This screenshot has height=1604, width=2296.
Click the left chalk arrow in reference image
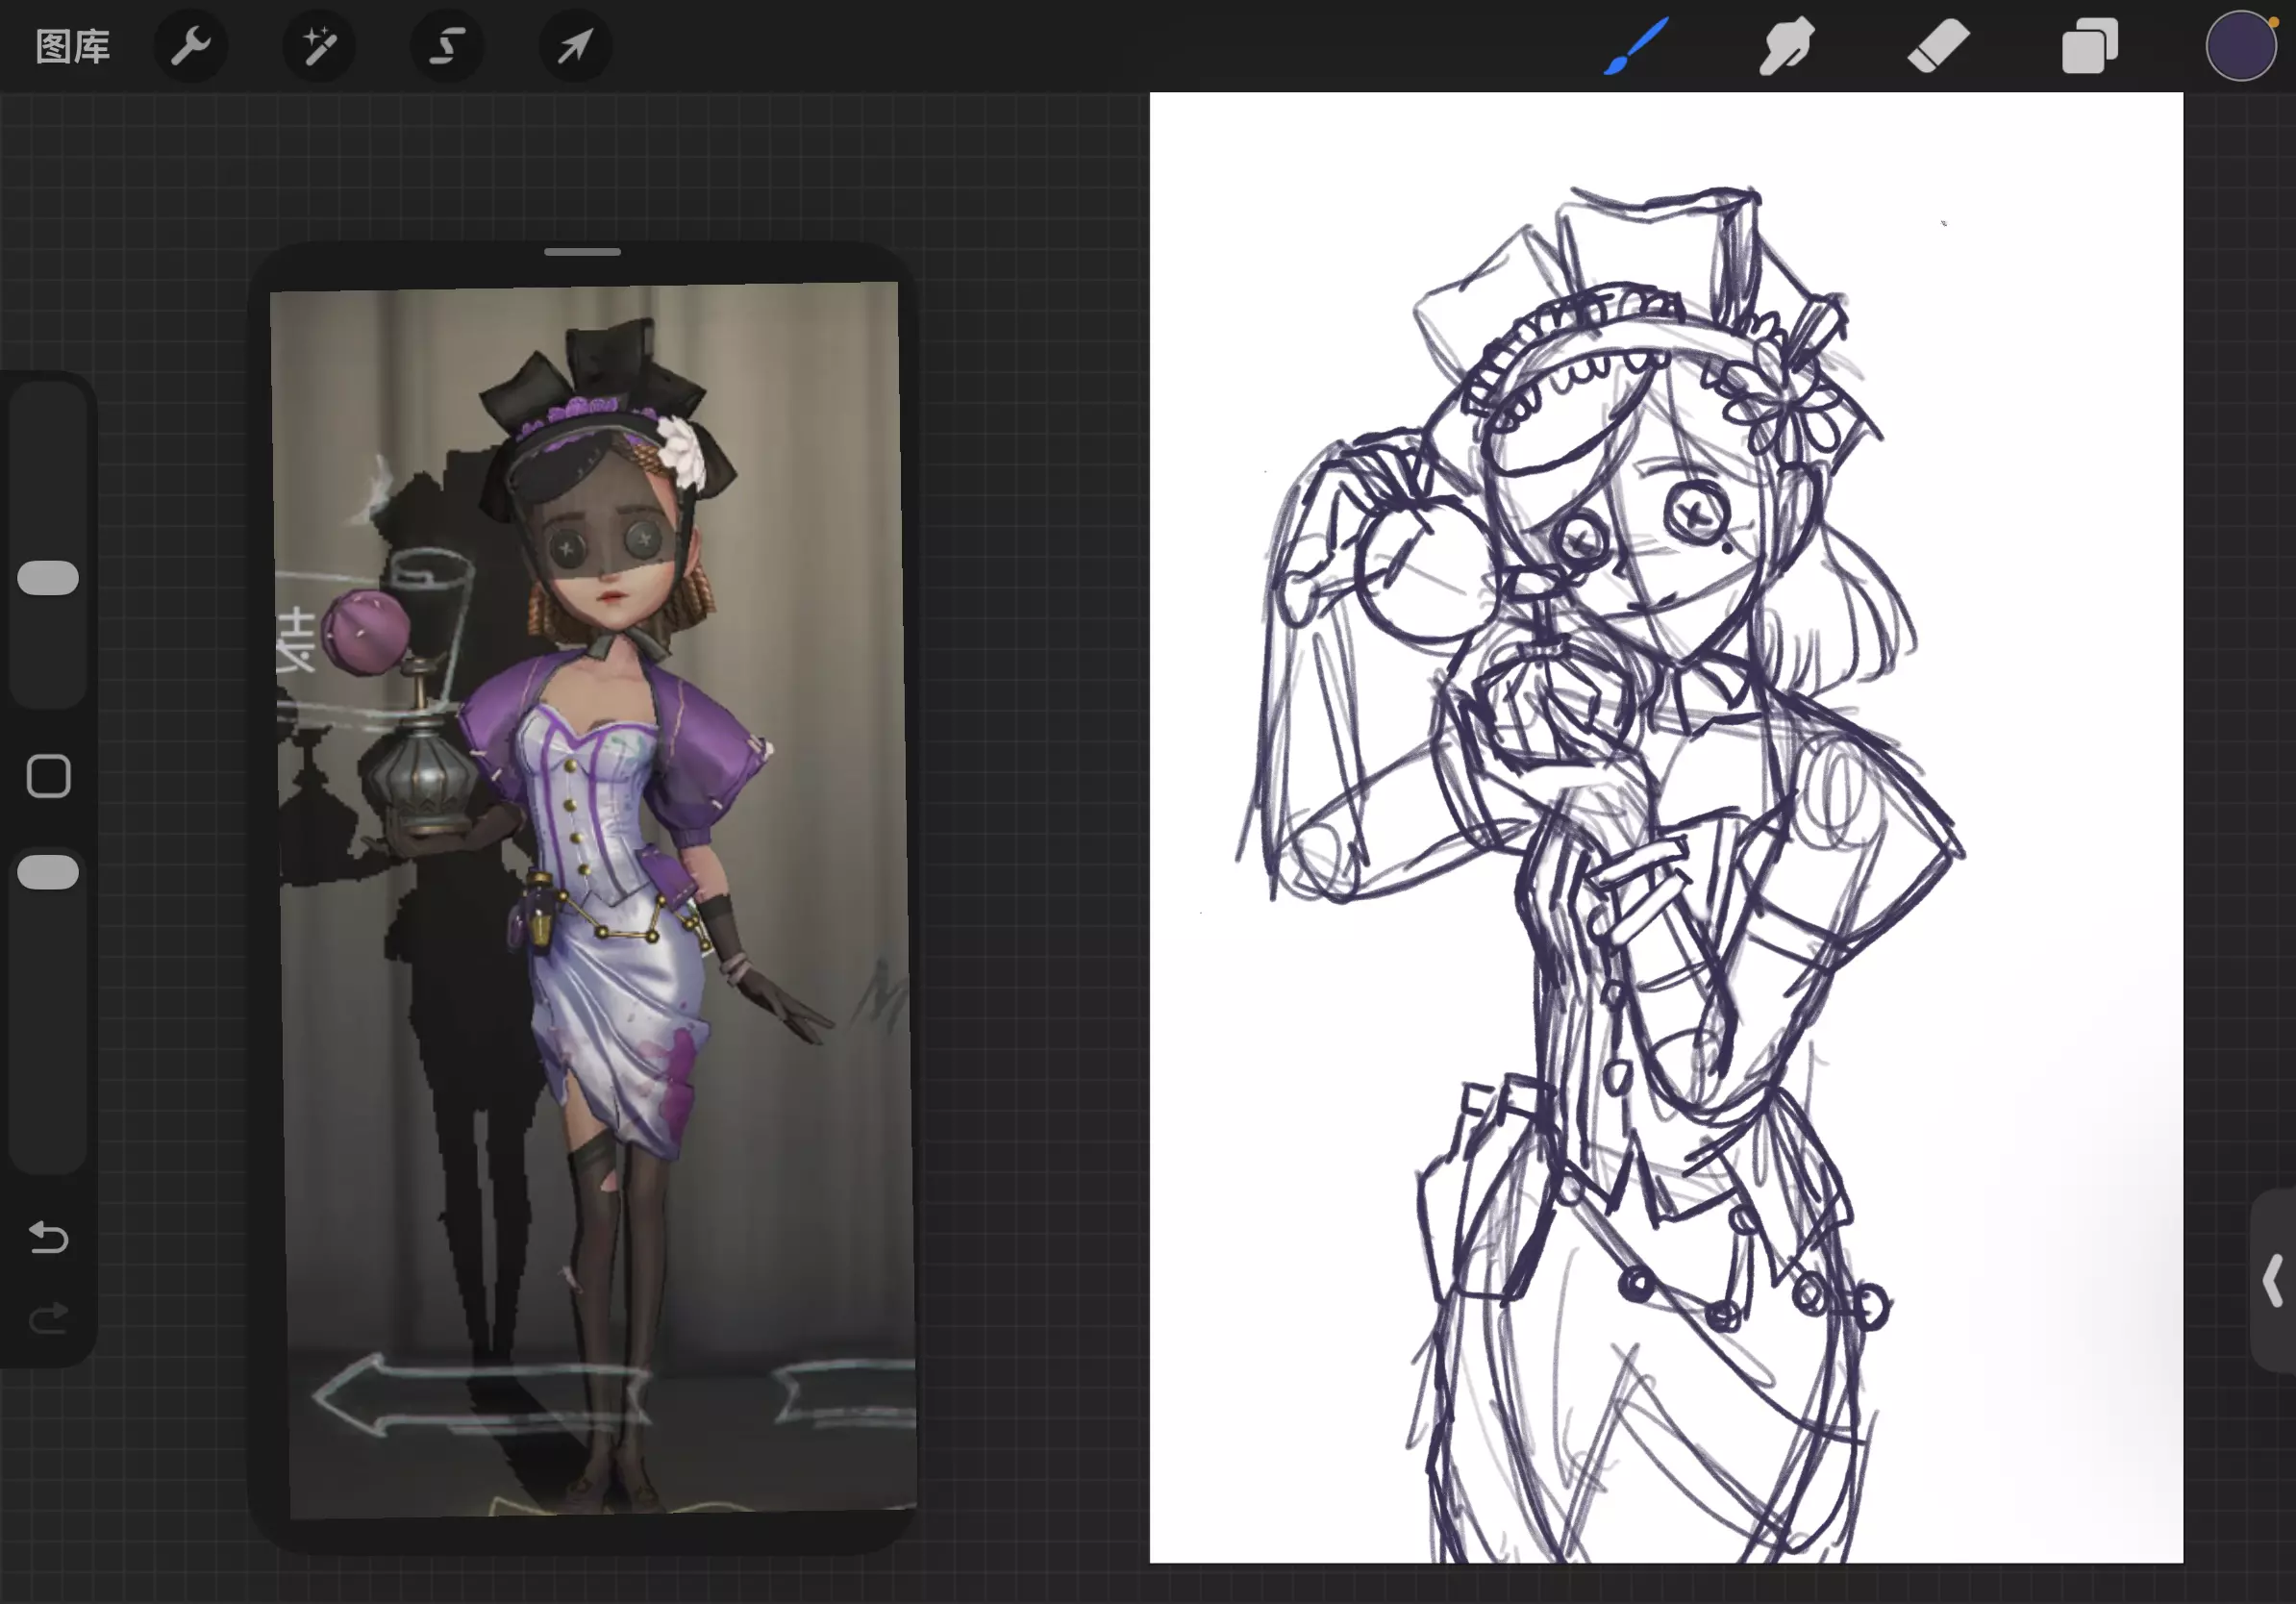[x=420, y=1393]
